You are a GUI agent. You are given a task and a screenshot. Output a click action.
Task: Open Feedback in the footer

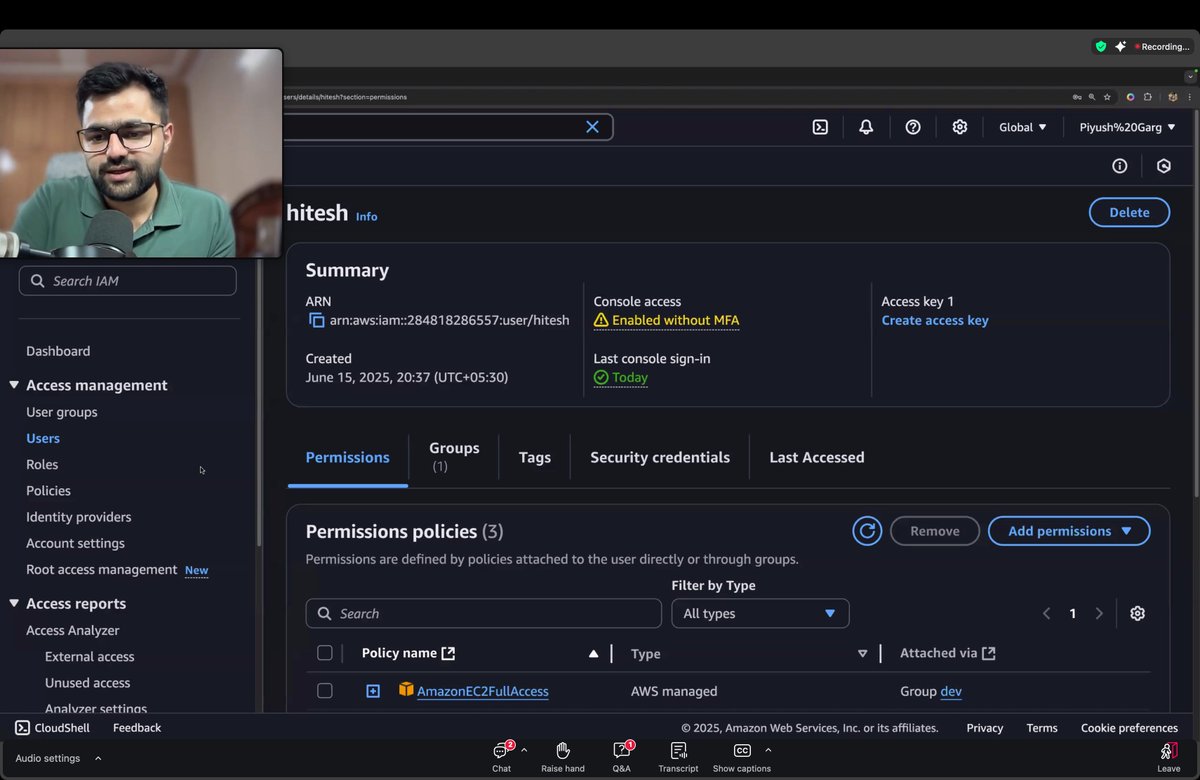coord(137,728)
